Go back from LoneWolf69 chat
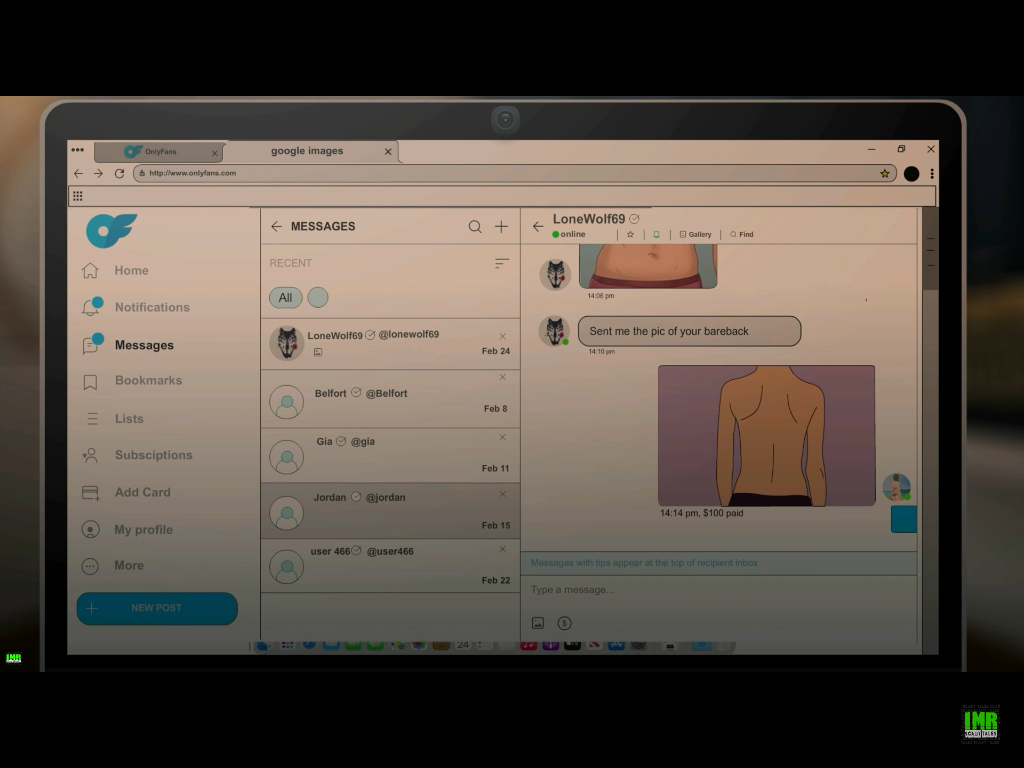Image resolution: width=1024 pixels, height=768 pixels. coord(537,227)
